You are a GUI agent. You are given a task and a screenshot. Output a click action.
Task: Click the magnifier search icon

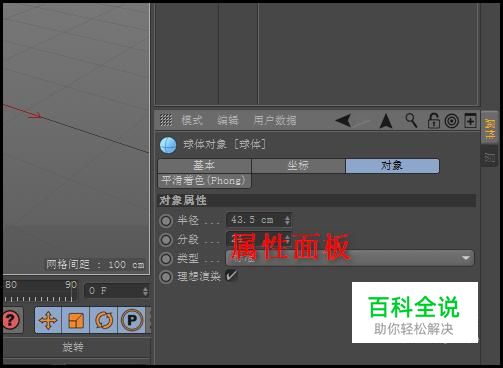pos(411,120)
